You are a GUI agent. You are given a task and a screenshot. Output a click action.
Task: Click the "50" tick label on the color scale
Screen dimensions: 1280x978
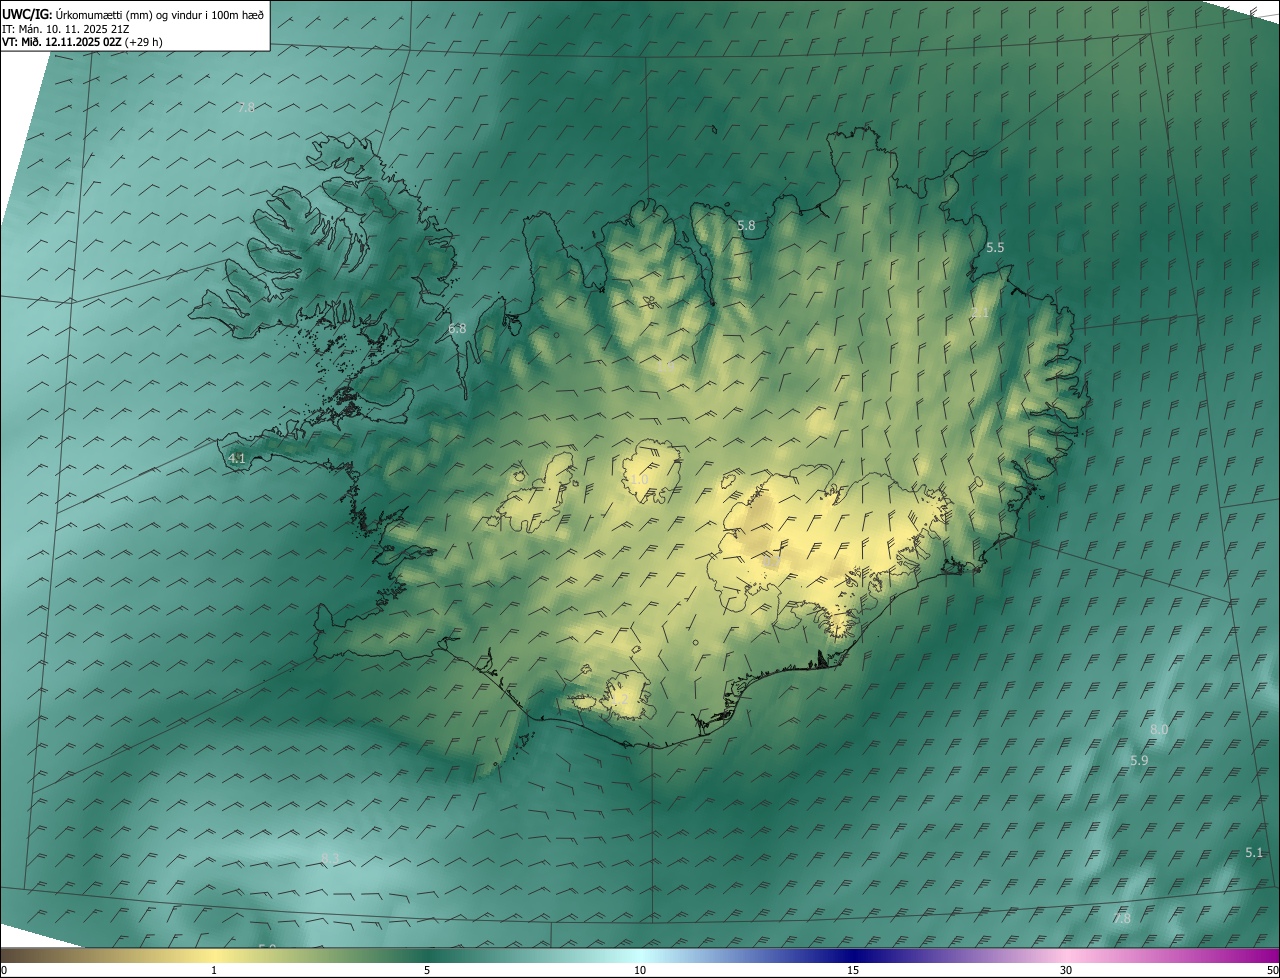(x=1271, y=970)
